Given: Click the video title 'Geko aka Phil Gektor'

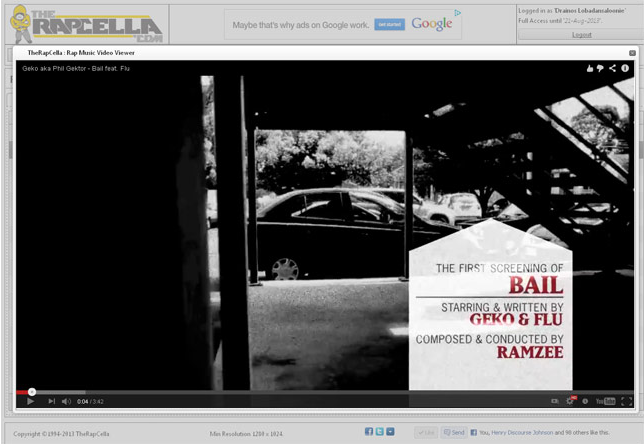Looking at the screenshot, I should (x=76, y=69).
